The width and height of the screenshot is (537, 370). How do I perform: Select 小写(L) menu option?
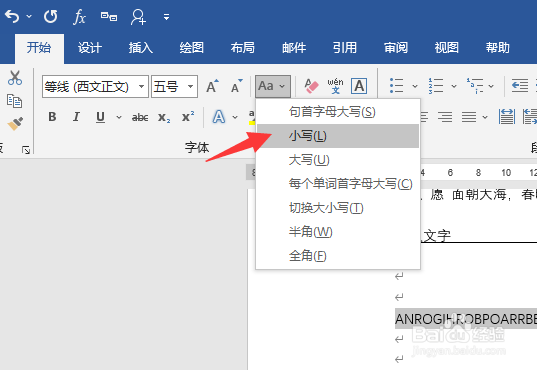coord(338,136)
